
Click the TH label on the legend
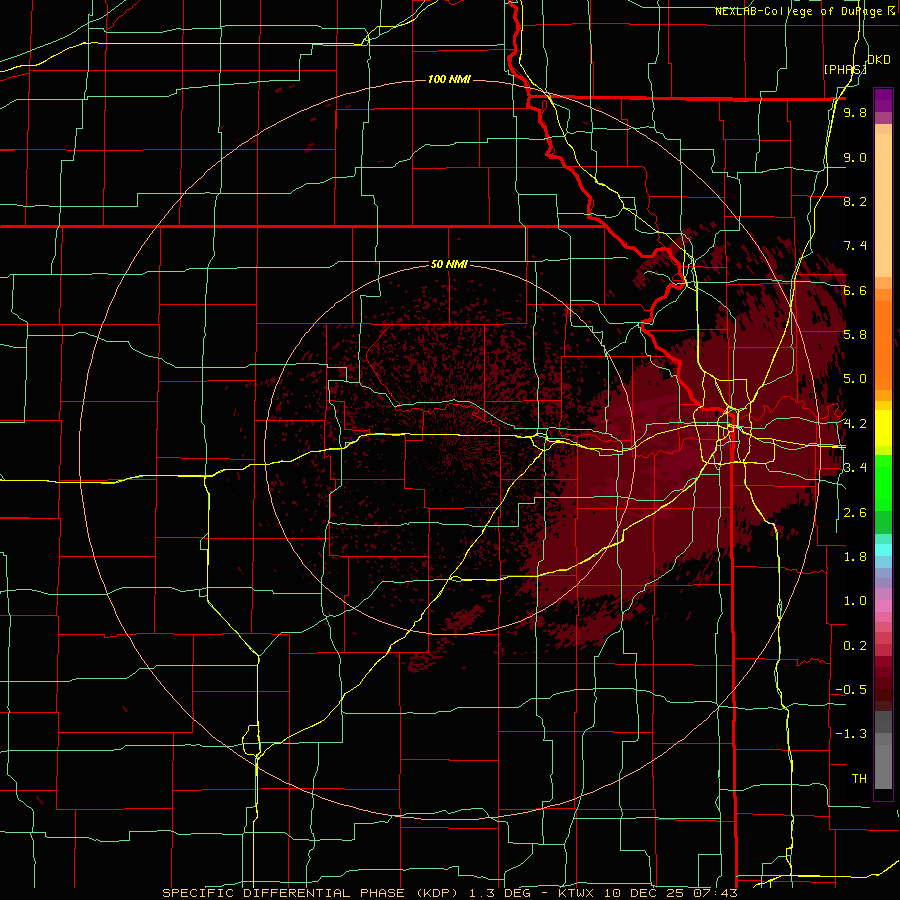click(859, 779)
